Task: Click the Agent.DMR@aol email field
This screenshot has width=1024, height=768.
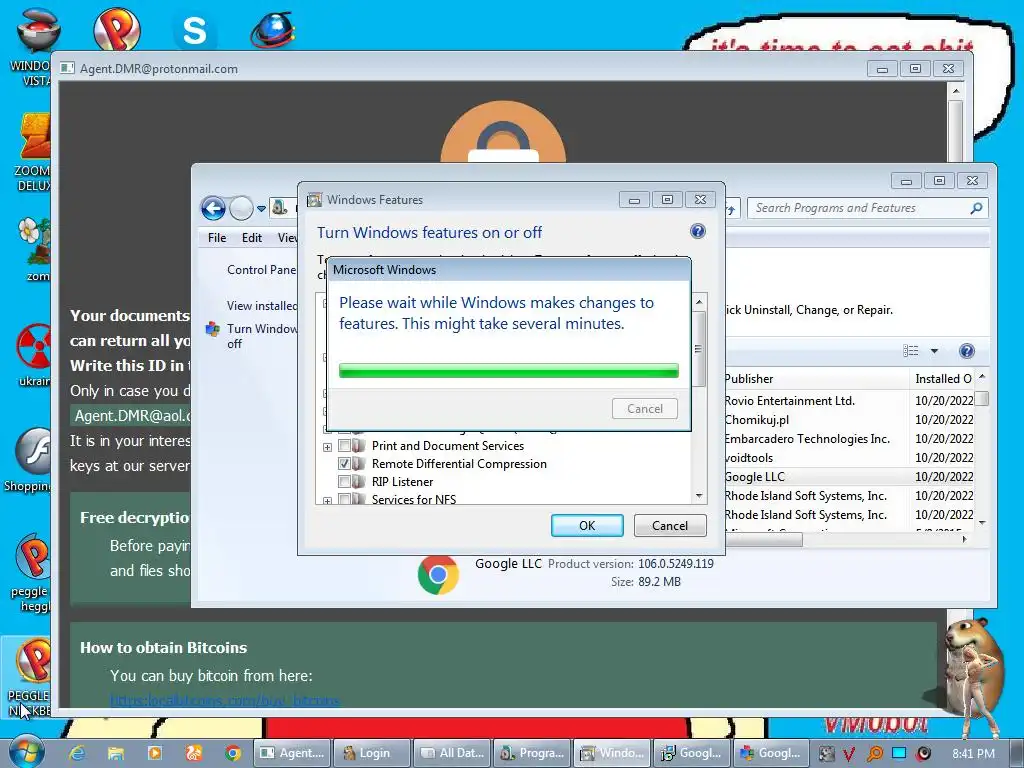Action: click(x=131, y=416)
